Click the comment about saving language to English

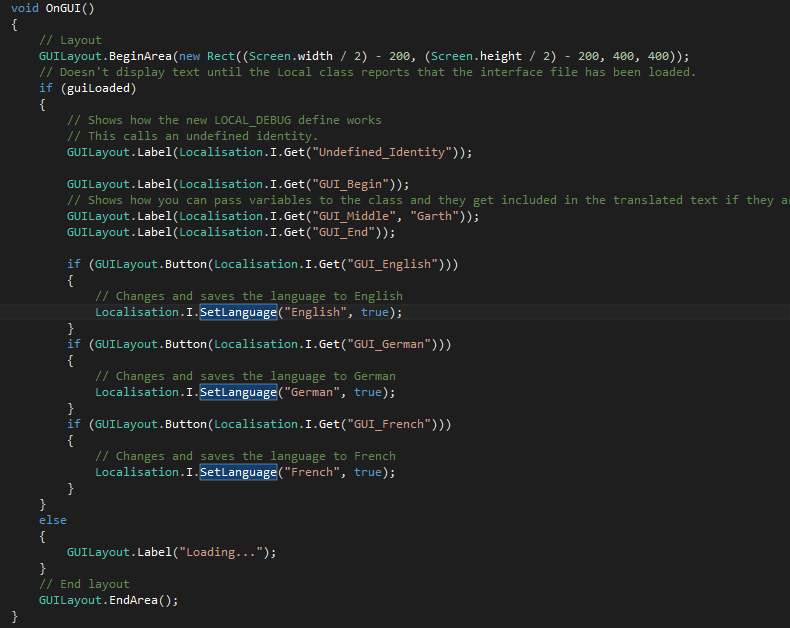point(249,296)
